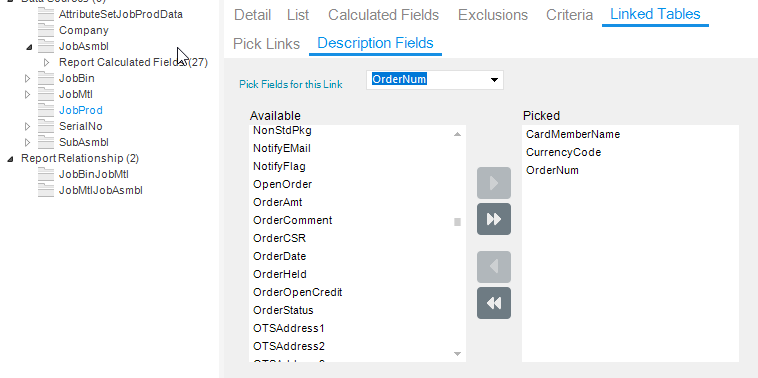The image size is (758, 378).
Task: Open the Calculated Fields tab
Action: tap(383, 15)
